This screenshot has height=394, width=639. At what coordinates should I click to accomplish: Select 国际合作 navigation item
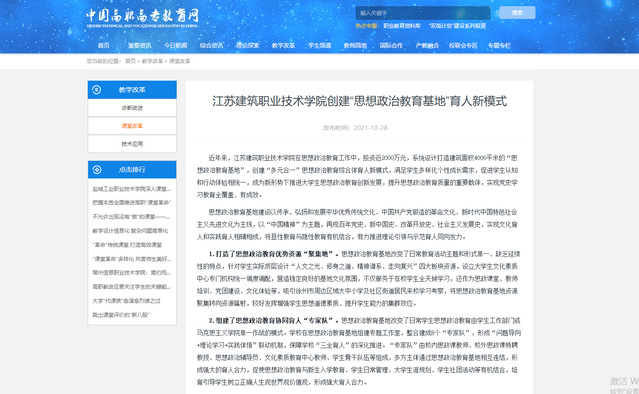391,45
